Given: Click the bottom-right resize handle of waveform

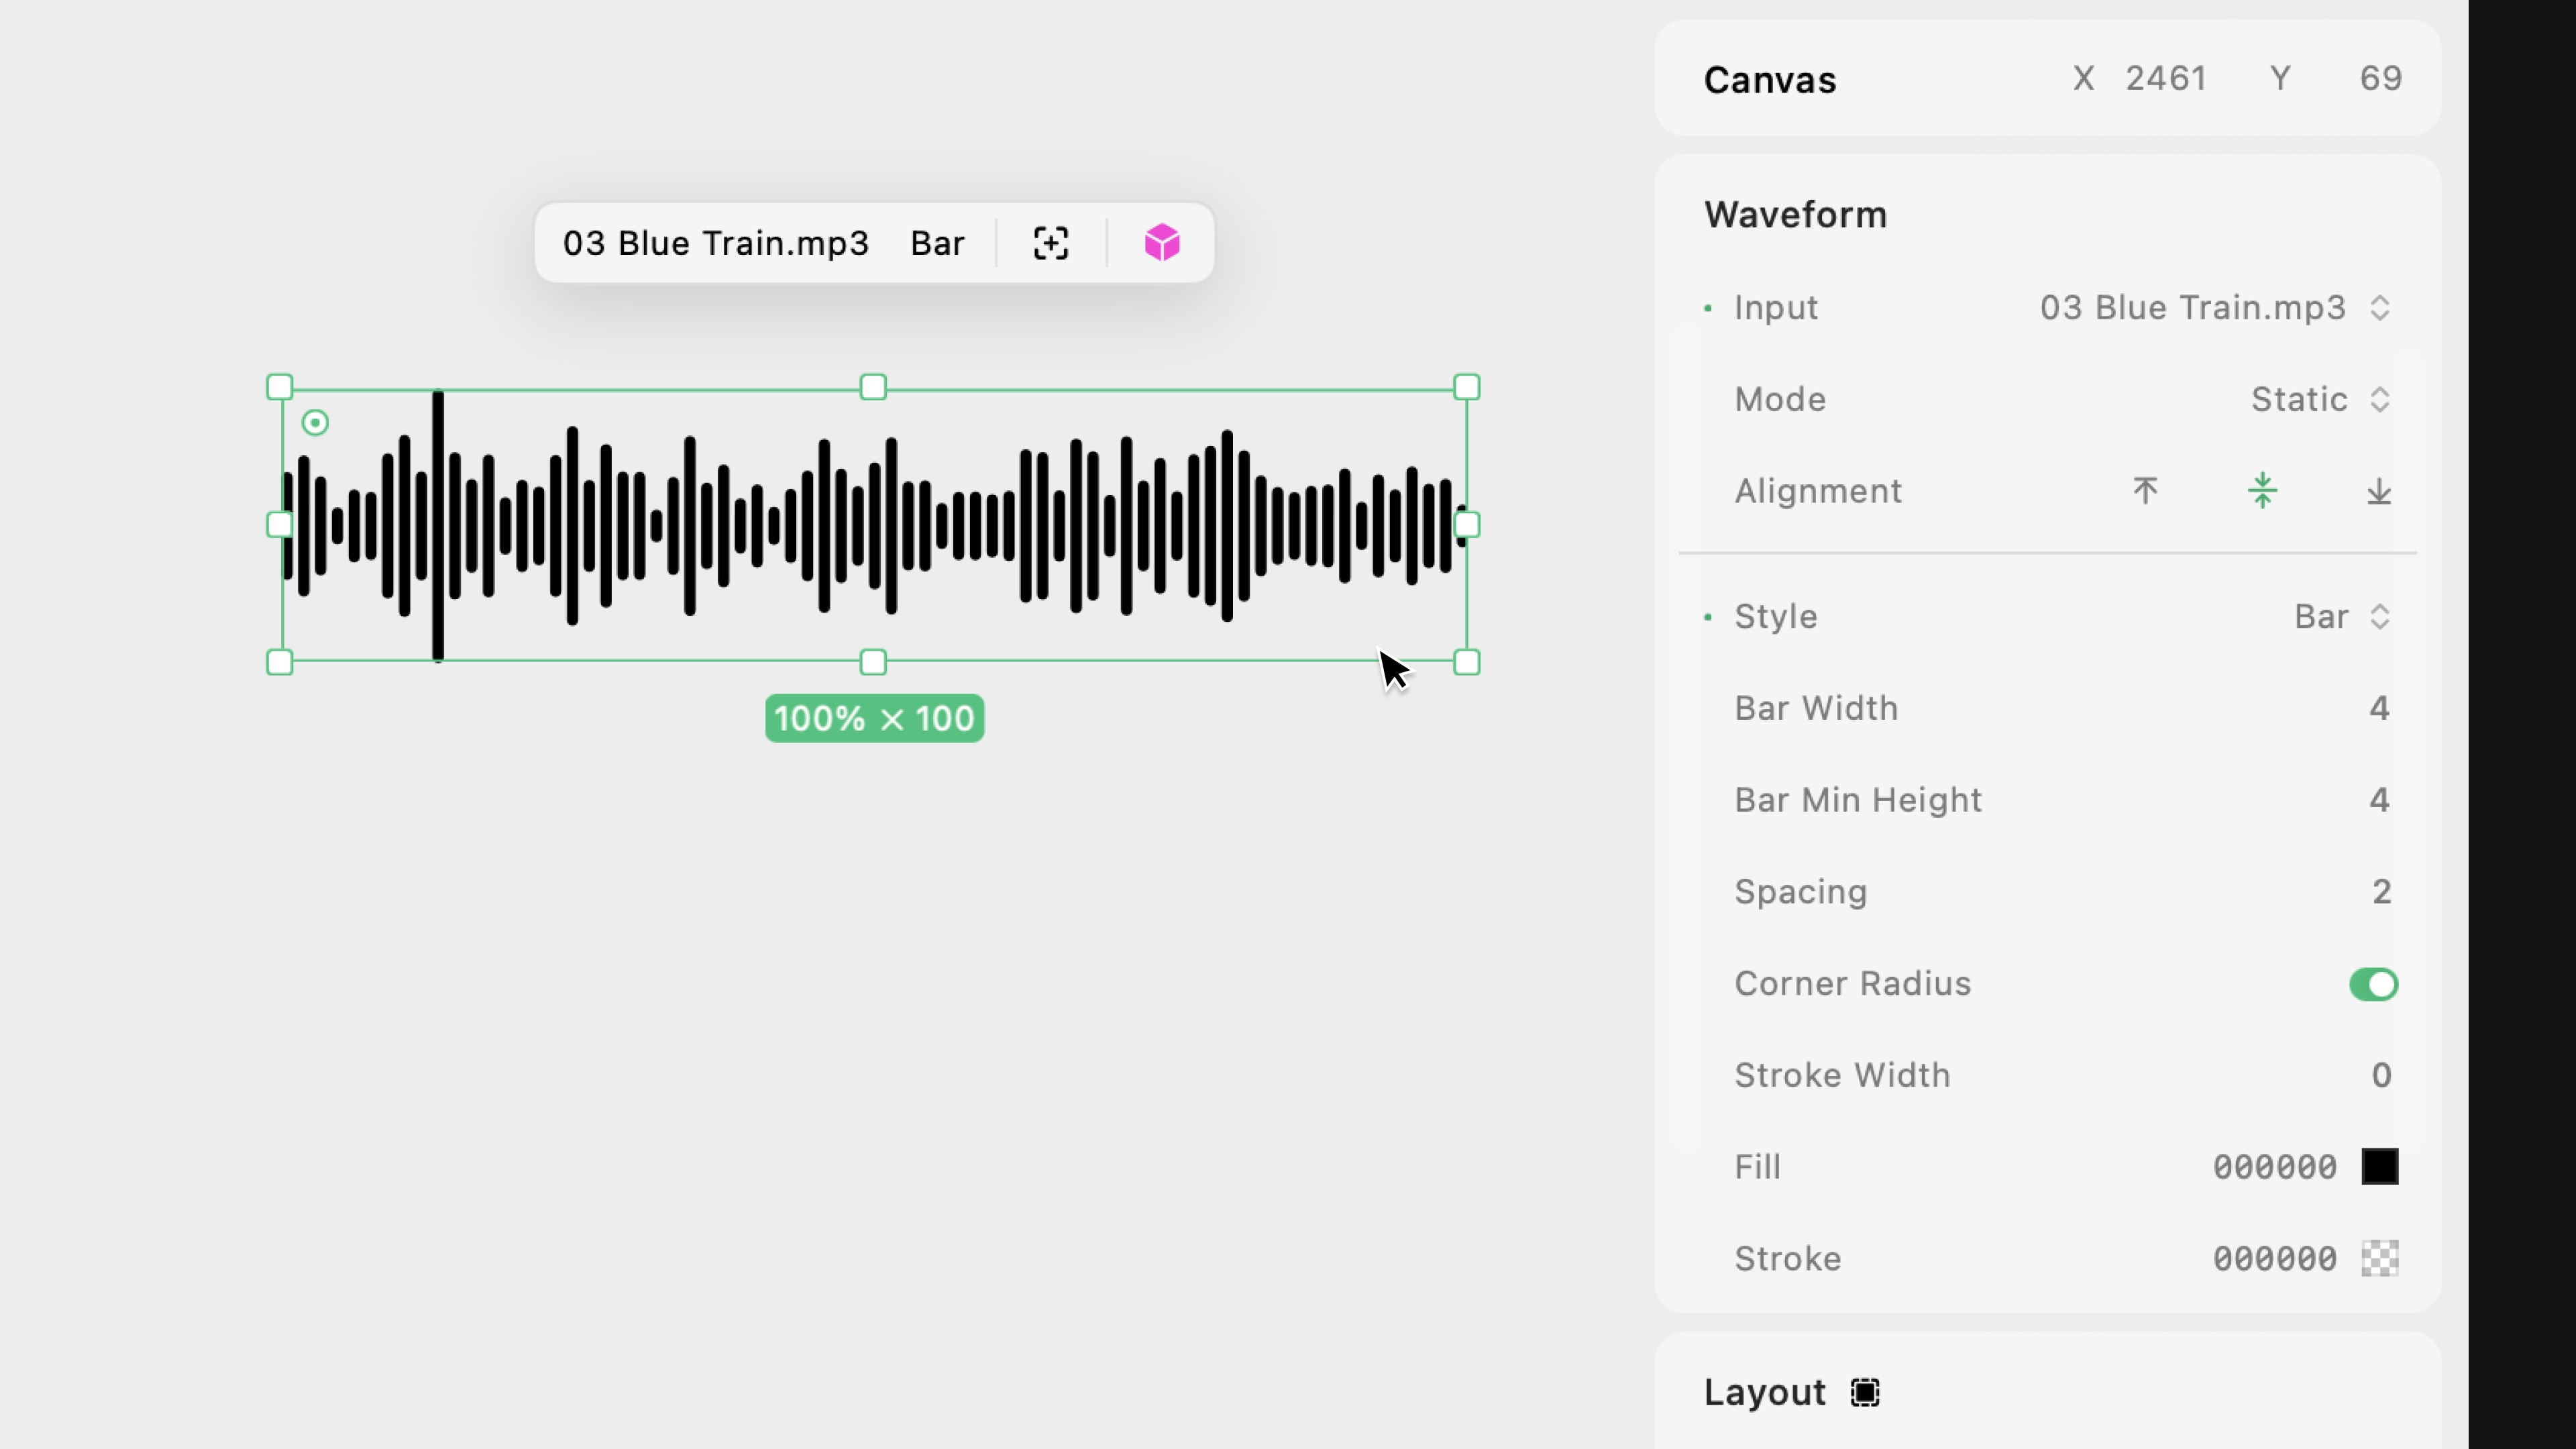Looking at the screenshot, I should pyautogui.click(x=1466, y=662).
